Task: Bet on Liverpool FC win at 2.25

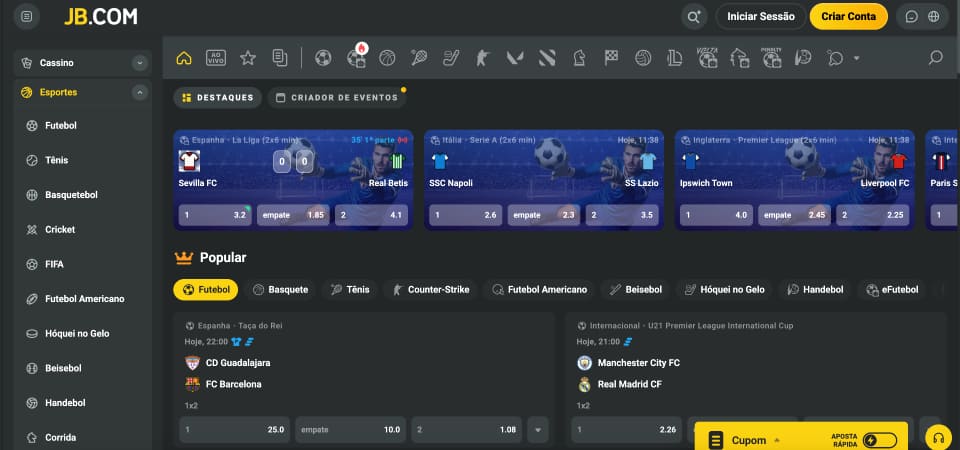Action: (872, 216)
